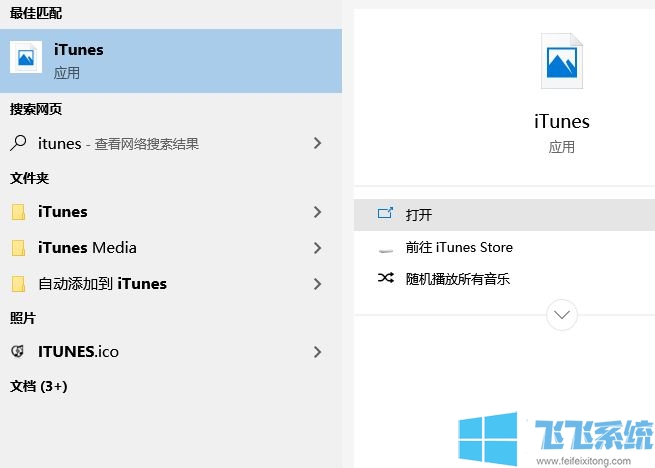
Task: Select 随机播放所有音乐 menu entry
Action: click(x=458, y=279)
